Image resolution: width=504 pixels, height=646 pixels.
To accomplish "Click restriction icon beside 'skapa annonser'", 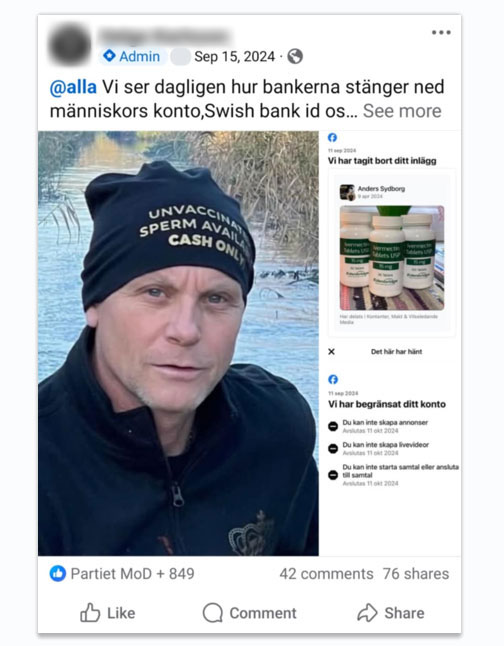I will 333,426.
